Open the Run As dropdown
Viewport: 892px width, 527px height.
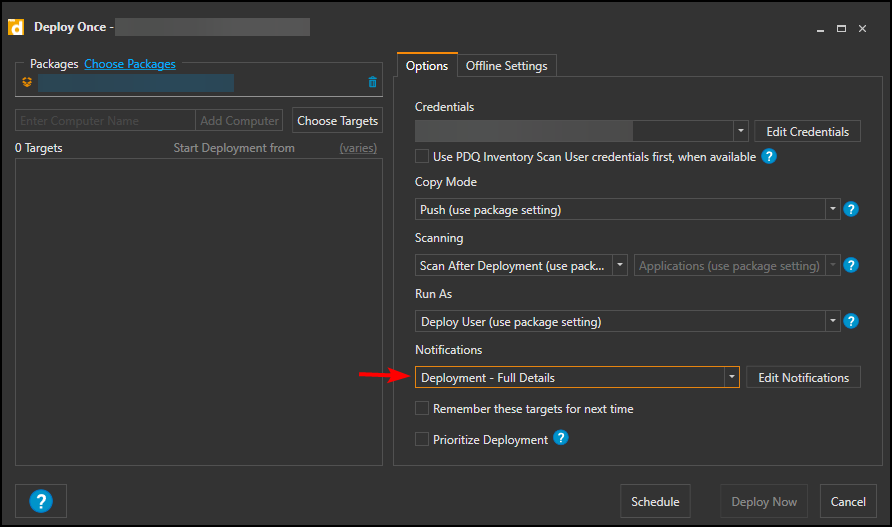[x=832, y=322]
